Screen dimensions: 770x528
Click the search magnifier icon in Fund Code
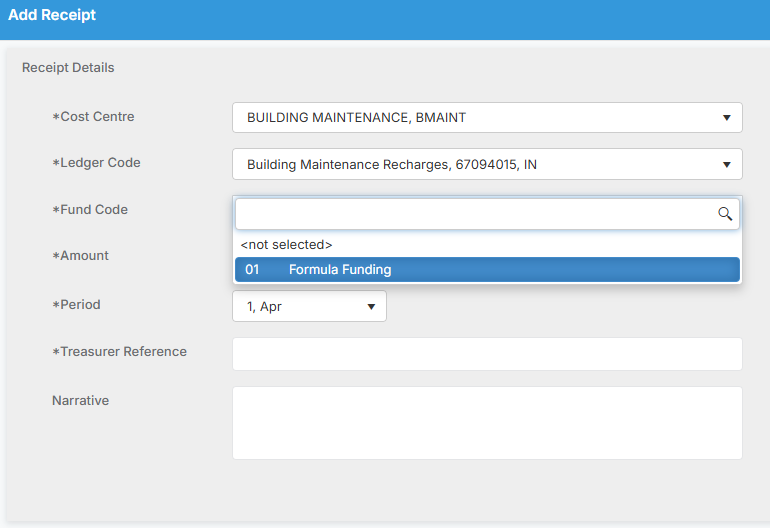tap(725, 214)
